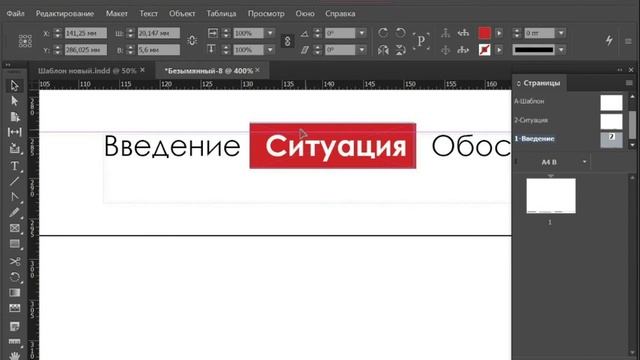
Task: Rotate selection 90° clockwise
Action: pos(383,33)
